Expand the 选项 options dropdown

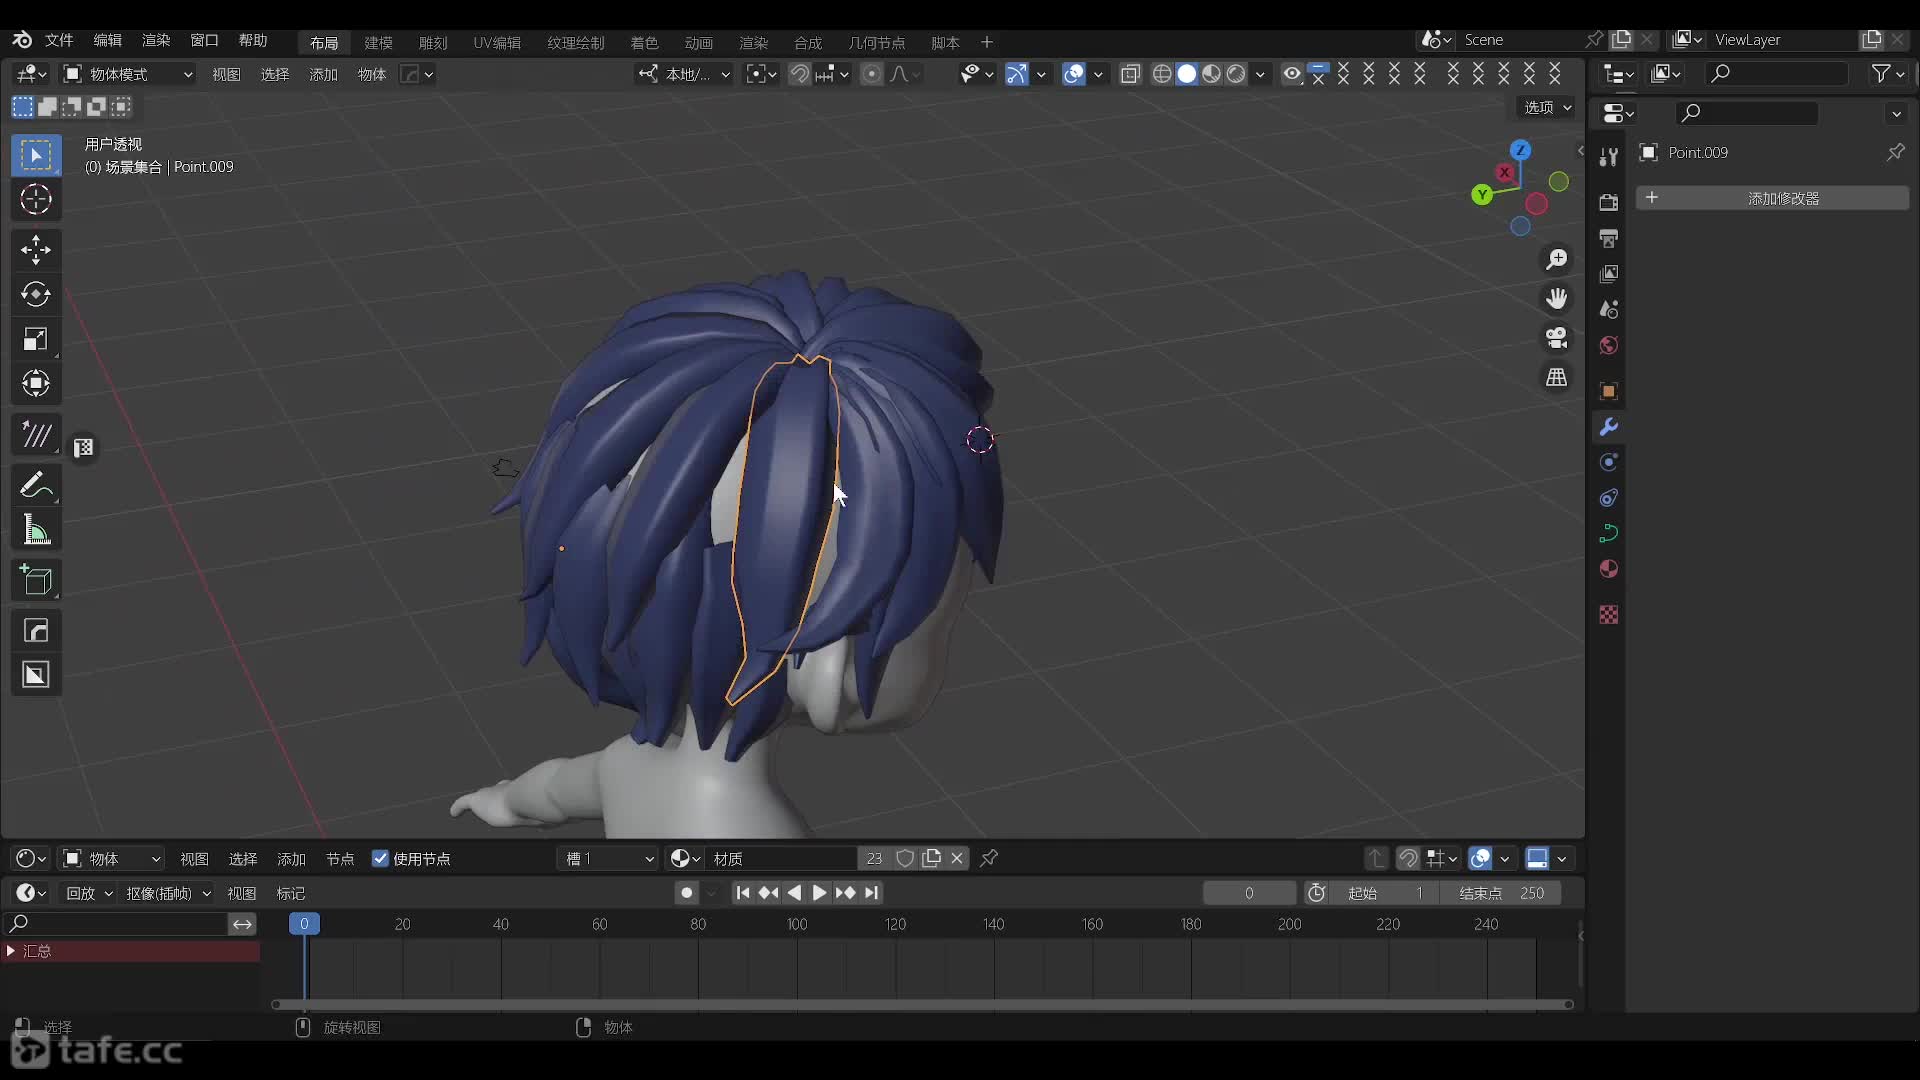(x=1548, y=107)
